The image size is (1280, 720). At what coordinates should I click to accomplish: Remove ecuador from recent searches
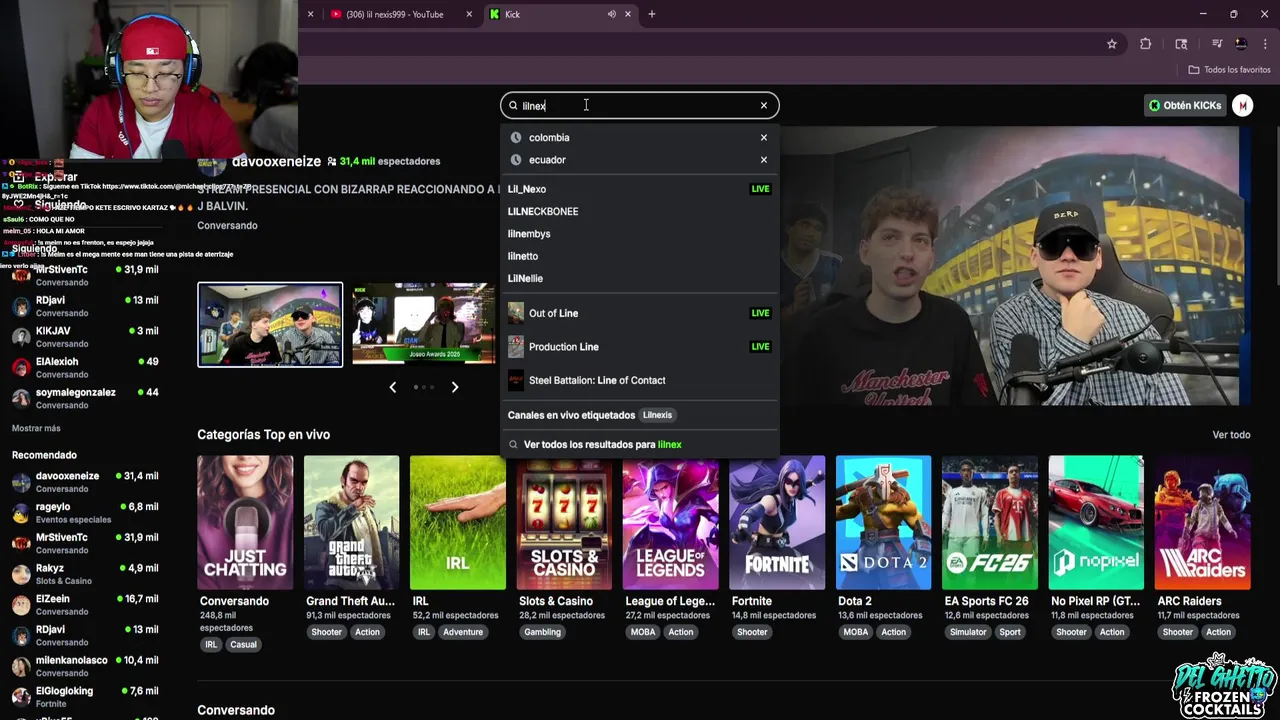click(764, 160)
